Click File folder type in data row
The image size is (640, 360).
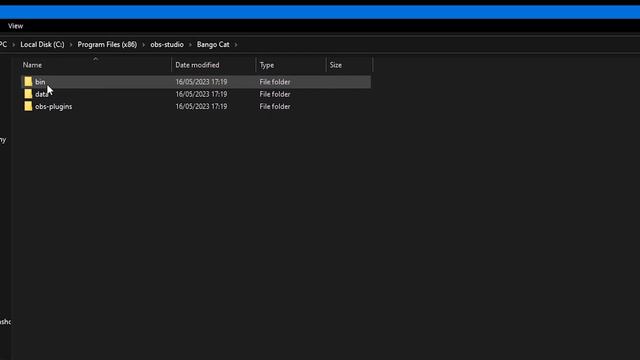point(275,94)
